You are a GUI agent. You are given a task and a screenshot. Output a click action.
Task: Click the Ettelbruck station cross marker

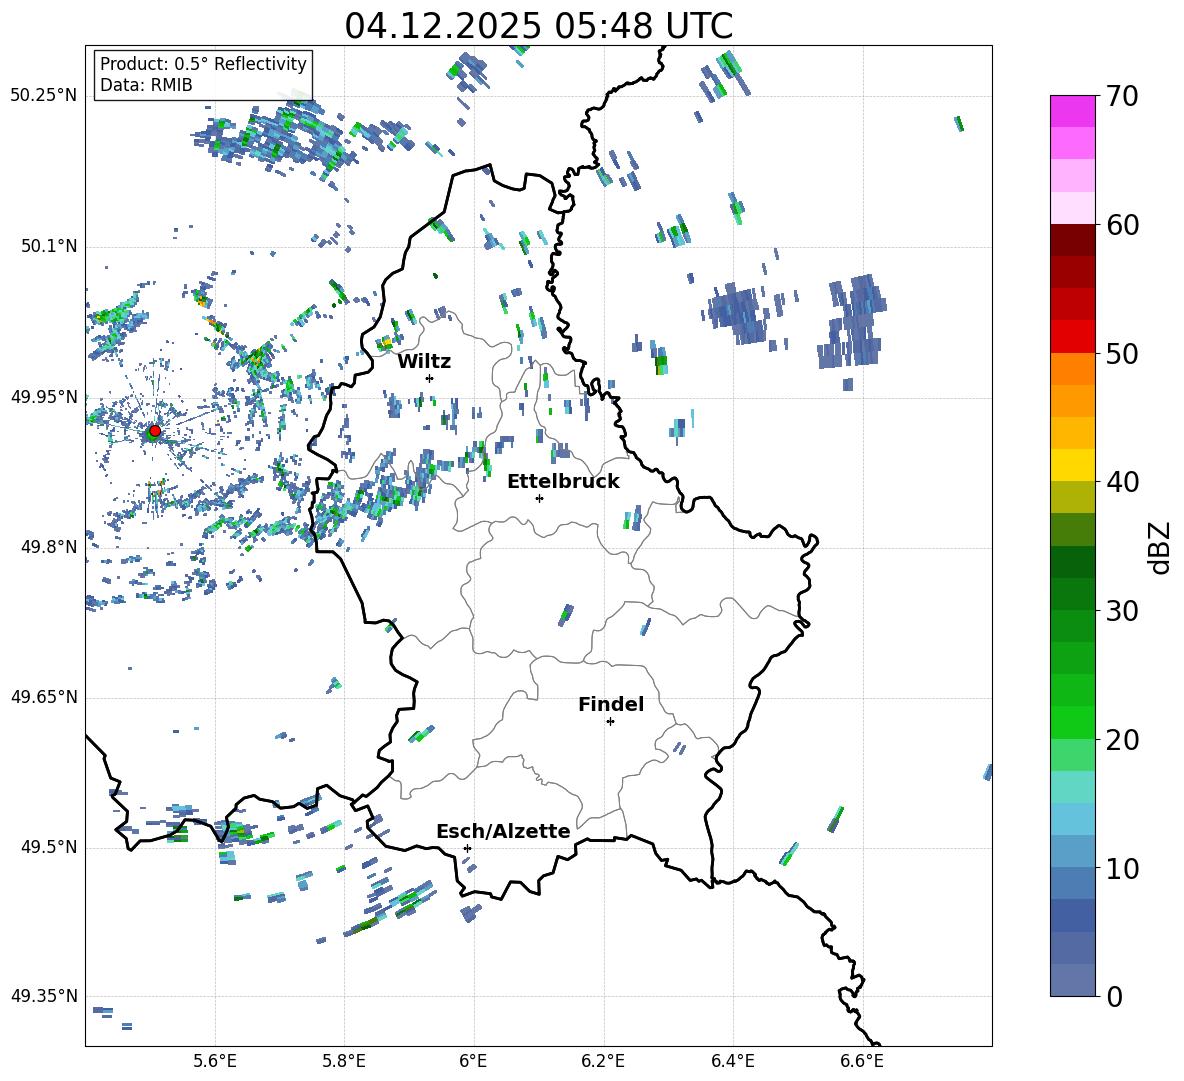click(x=539, y=498)
